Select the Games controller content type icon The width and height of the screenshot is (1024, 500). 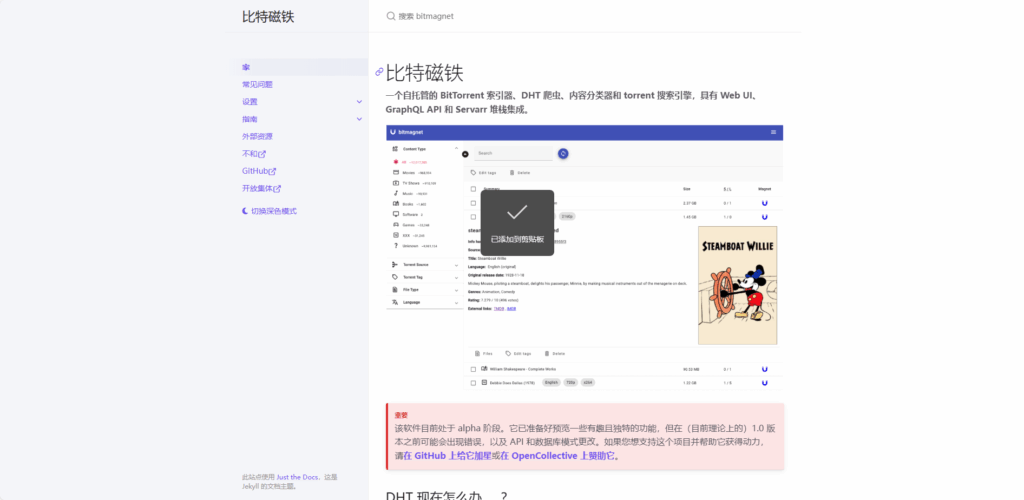pyautogui.click(x=396, y=225)
